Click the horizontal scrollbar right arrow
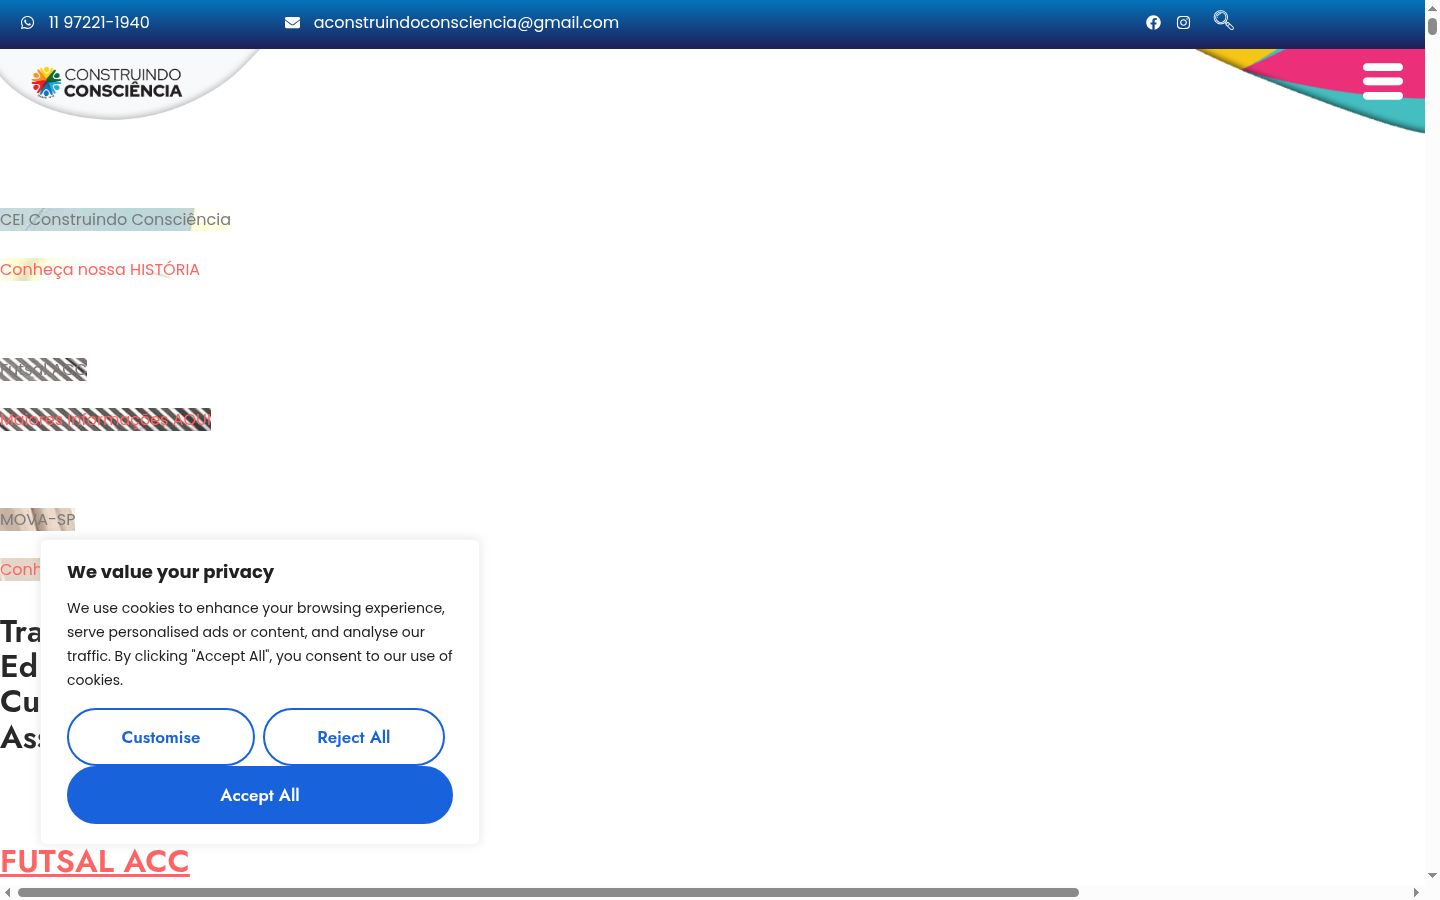This screenshot has width=1440, height=900. click(x=1416, y=892)
